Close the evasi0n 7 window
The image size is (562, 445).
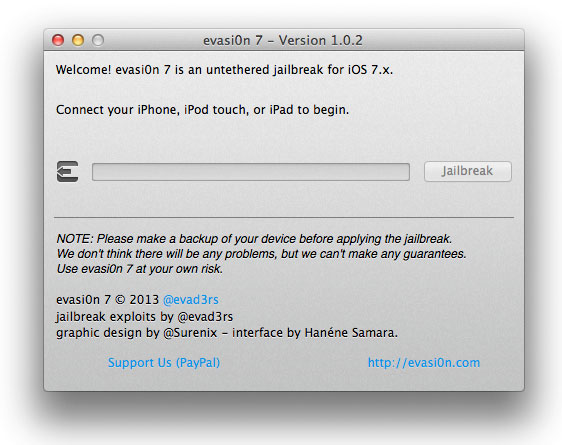(x=58, y=40)
